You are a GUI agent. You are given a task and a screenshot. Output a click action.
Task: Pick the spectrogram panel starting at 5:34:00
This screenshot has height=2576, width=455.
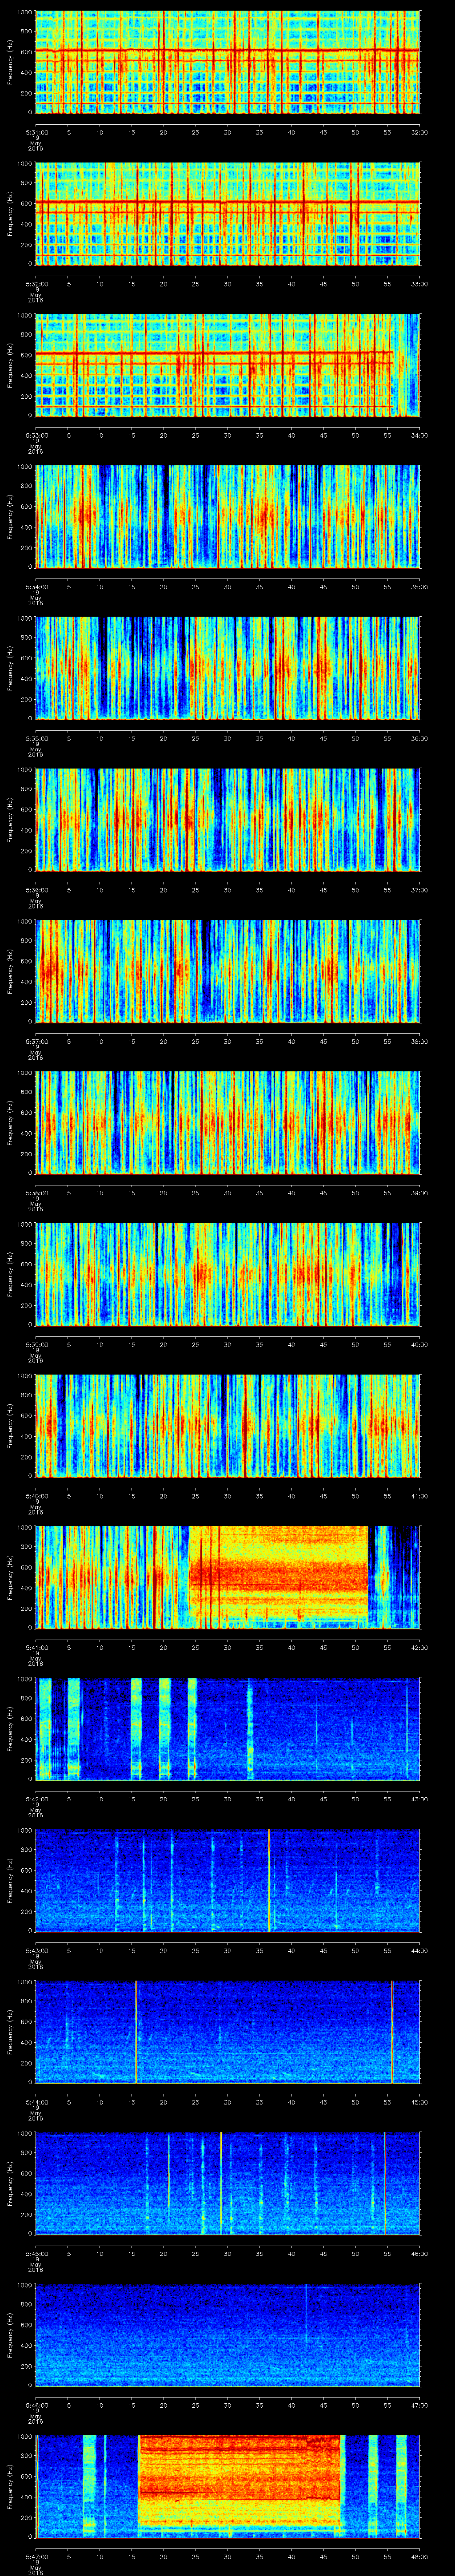(x=227, y=517)
